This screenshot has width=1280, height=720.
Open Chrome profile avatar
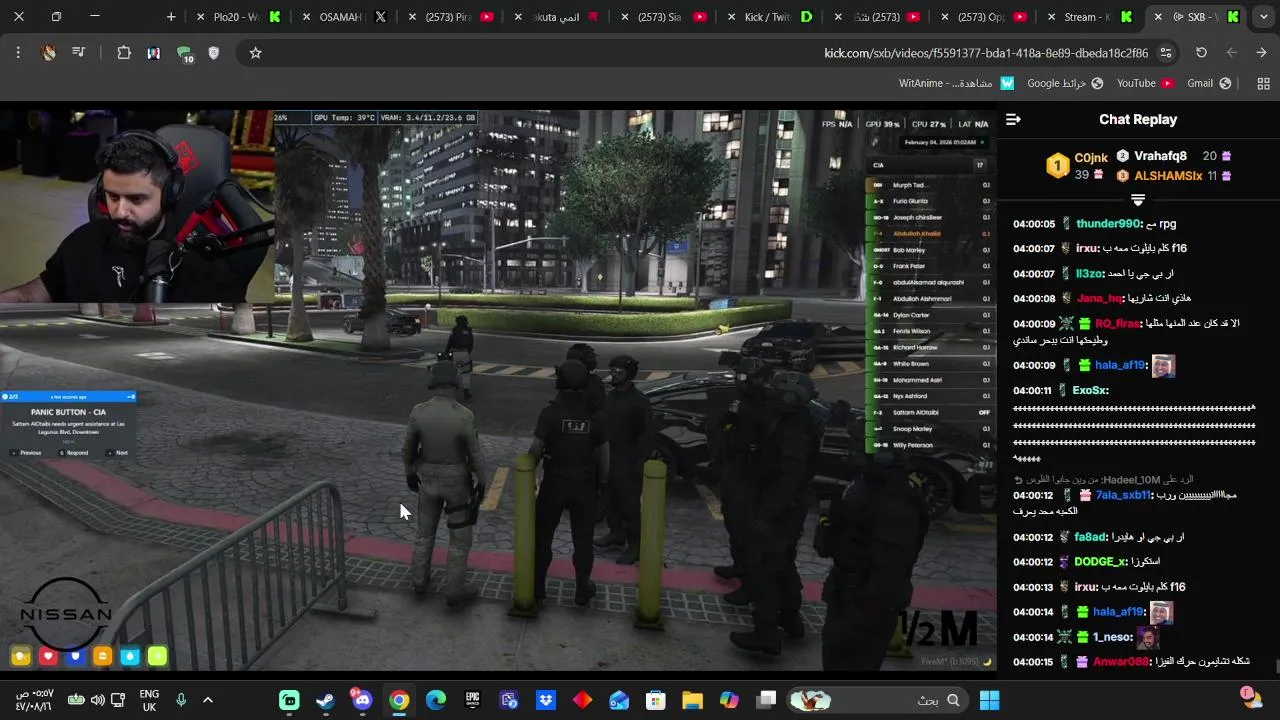pos(48,53)
